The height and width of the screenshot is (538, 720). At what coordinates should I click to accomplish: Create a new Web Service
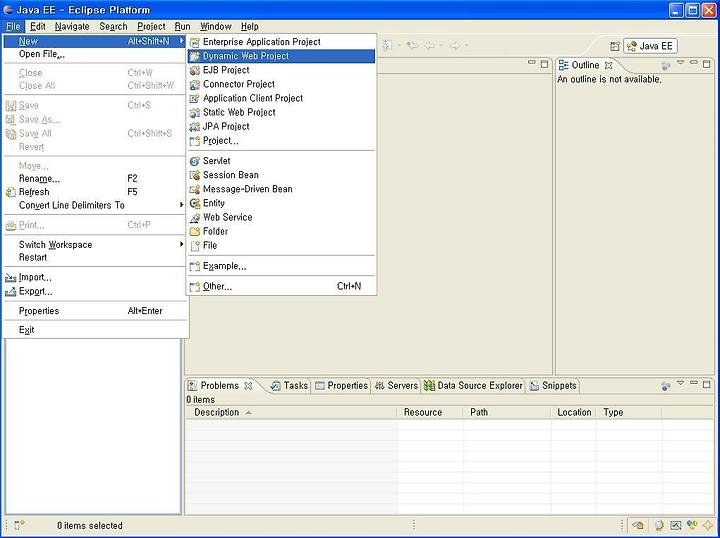[x=281, y=218]
